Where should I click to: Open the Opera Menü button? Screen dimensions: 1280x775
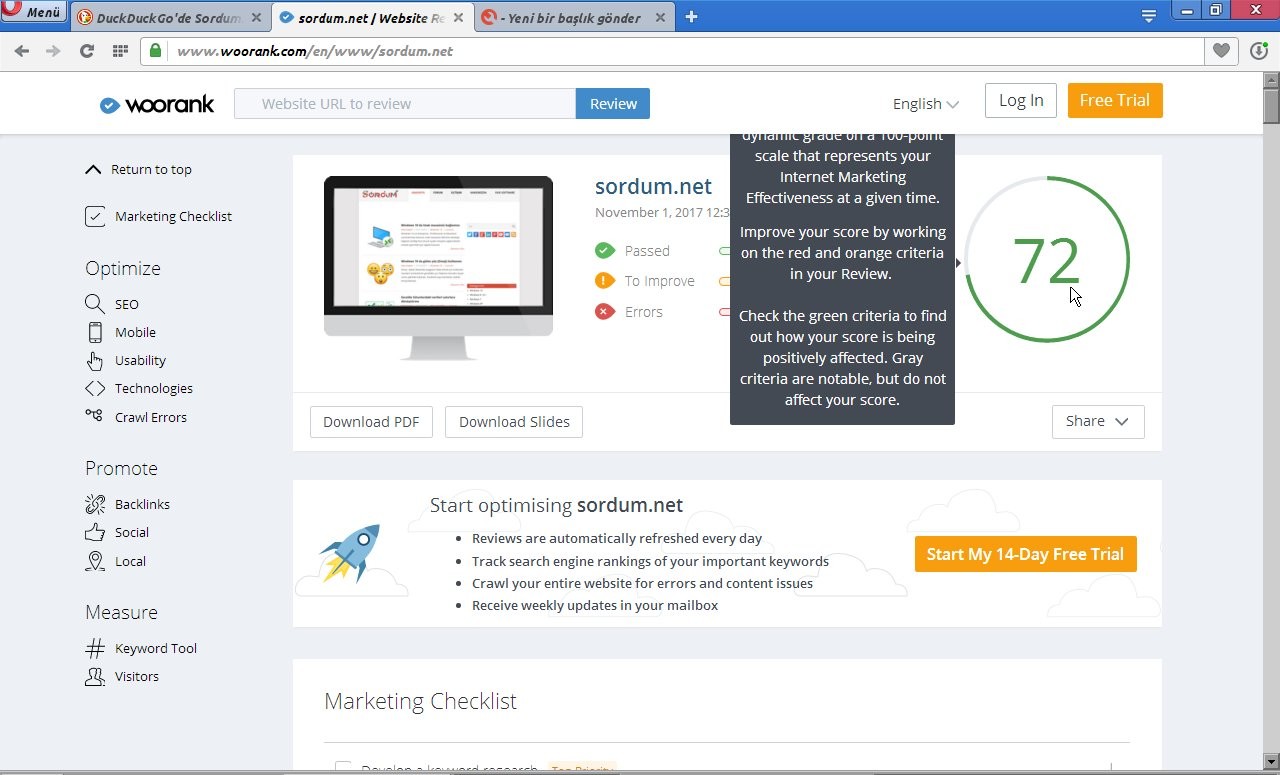point(34,12)
